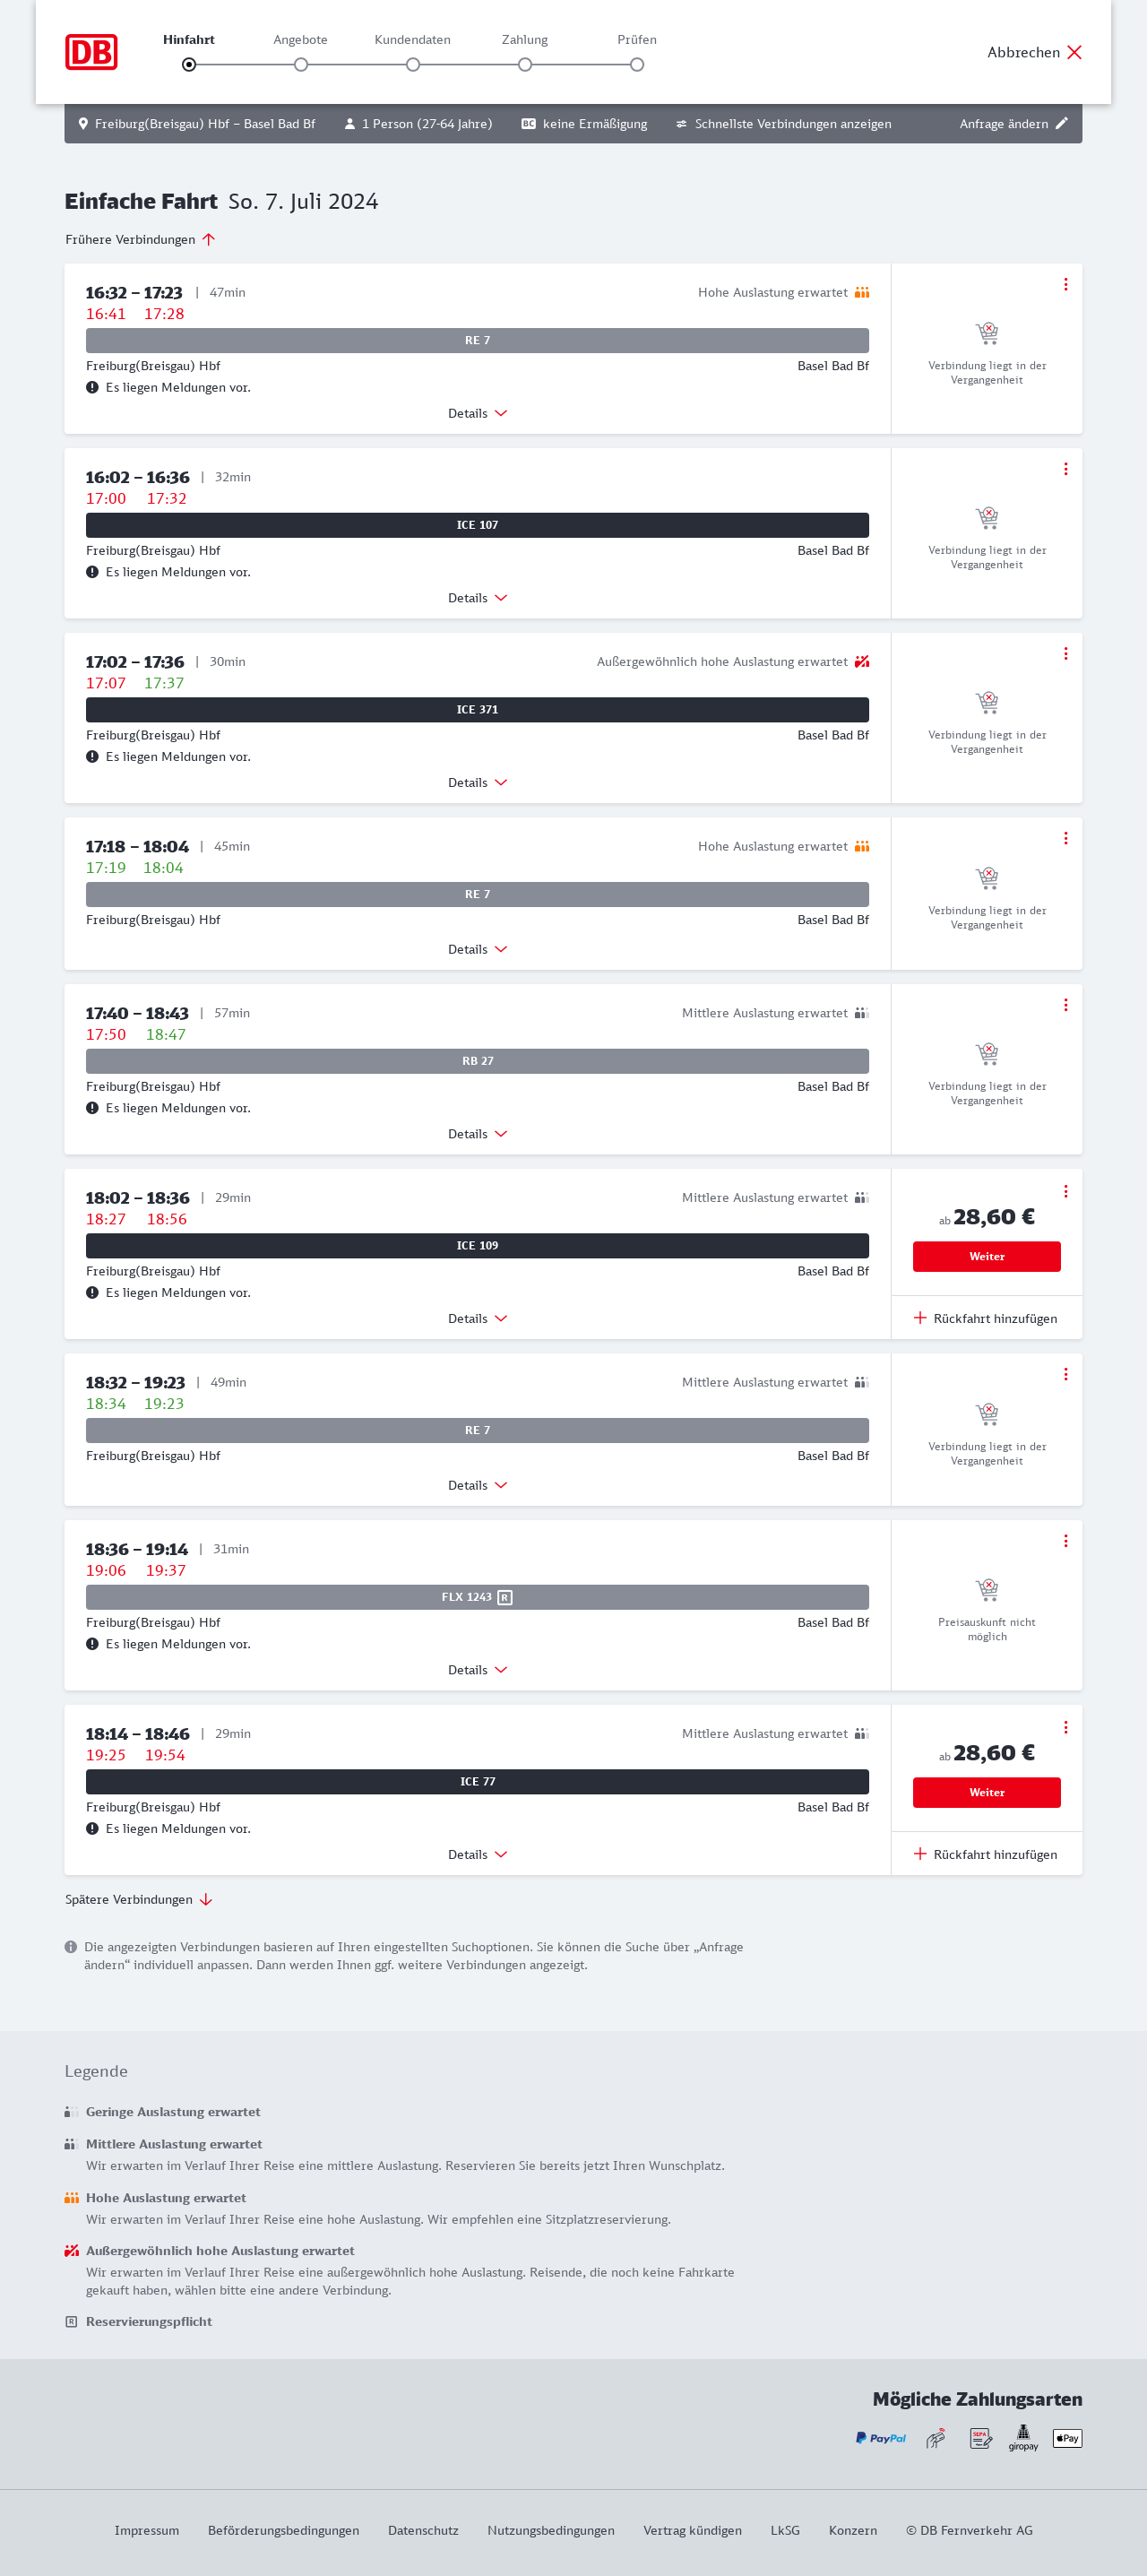Click the pencil icon for Anfrage ändern
This screenshot has height=2576, width=1147.
[1062, 124]
